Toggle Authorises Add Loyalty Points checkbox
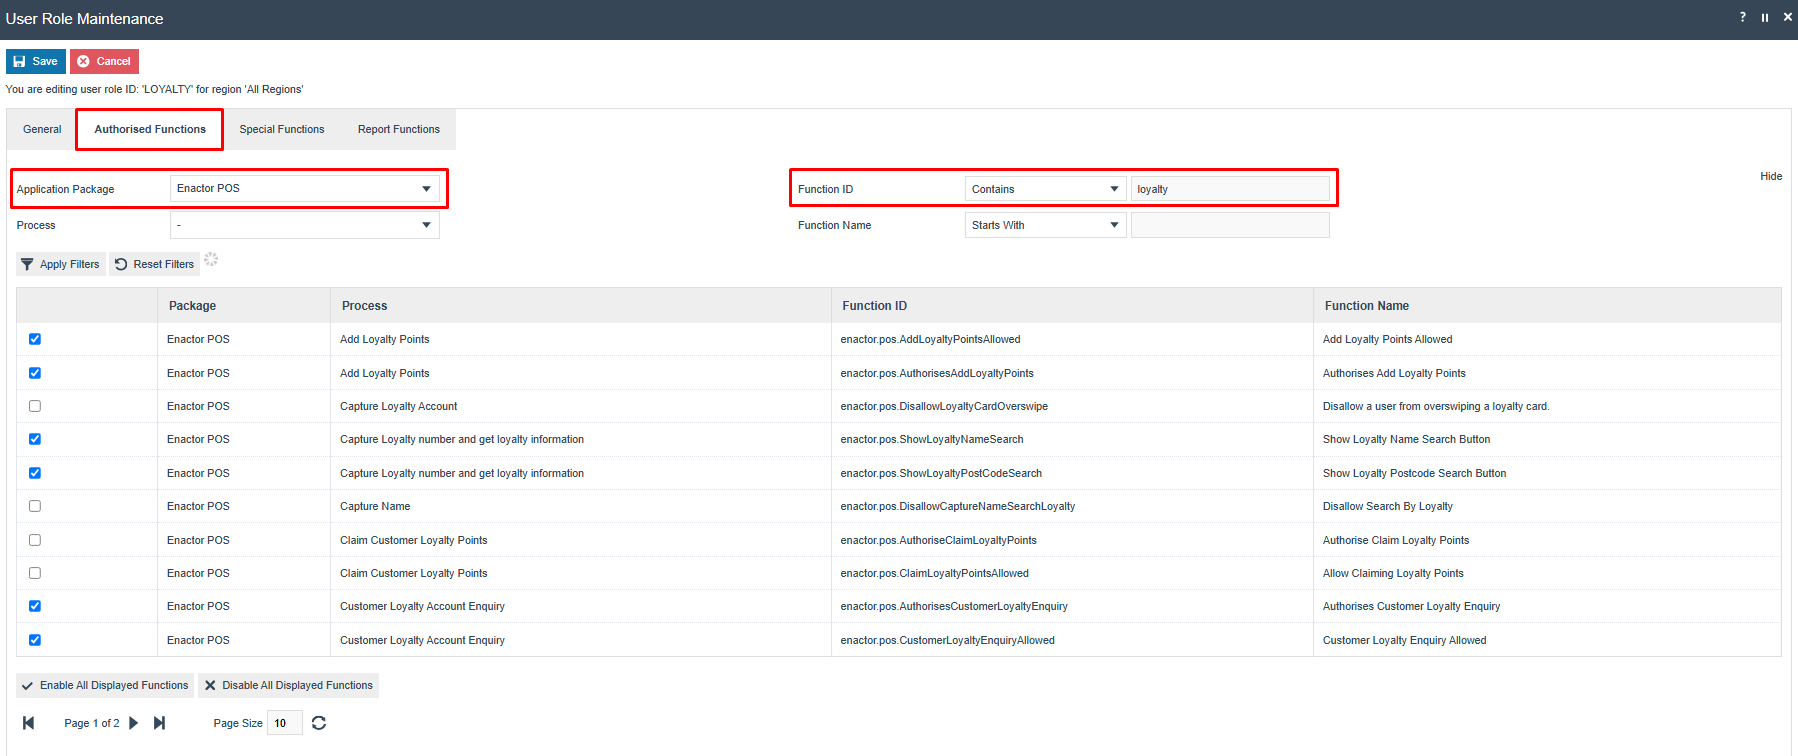1798x756 pixels. 35,373
